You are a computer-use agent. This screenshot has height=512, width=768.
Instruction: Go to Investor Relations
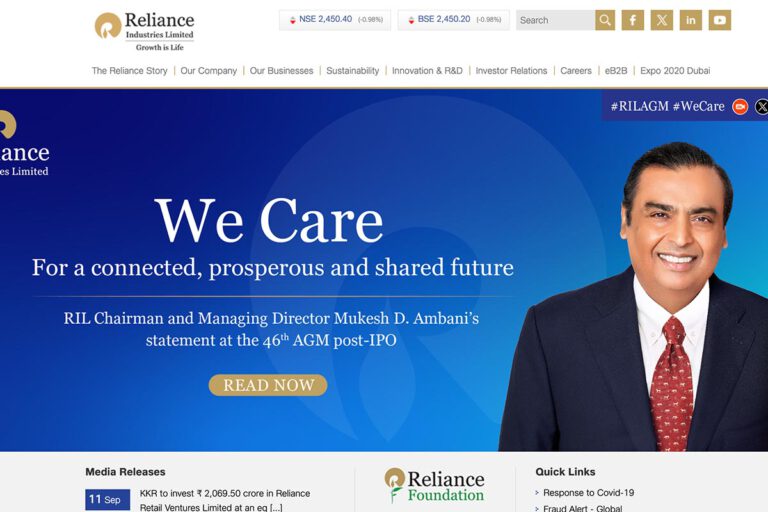[511, 71]
